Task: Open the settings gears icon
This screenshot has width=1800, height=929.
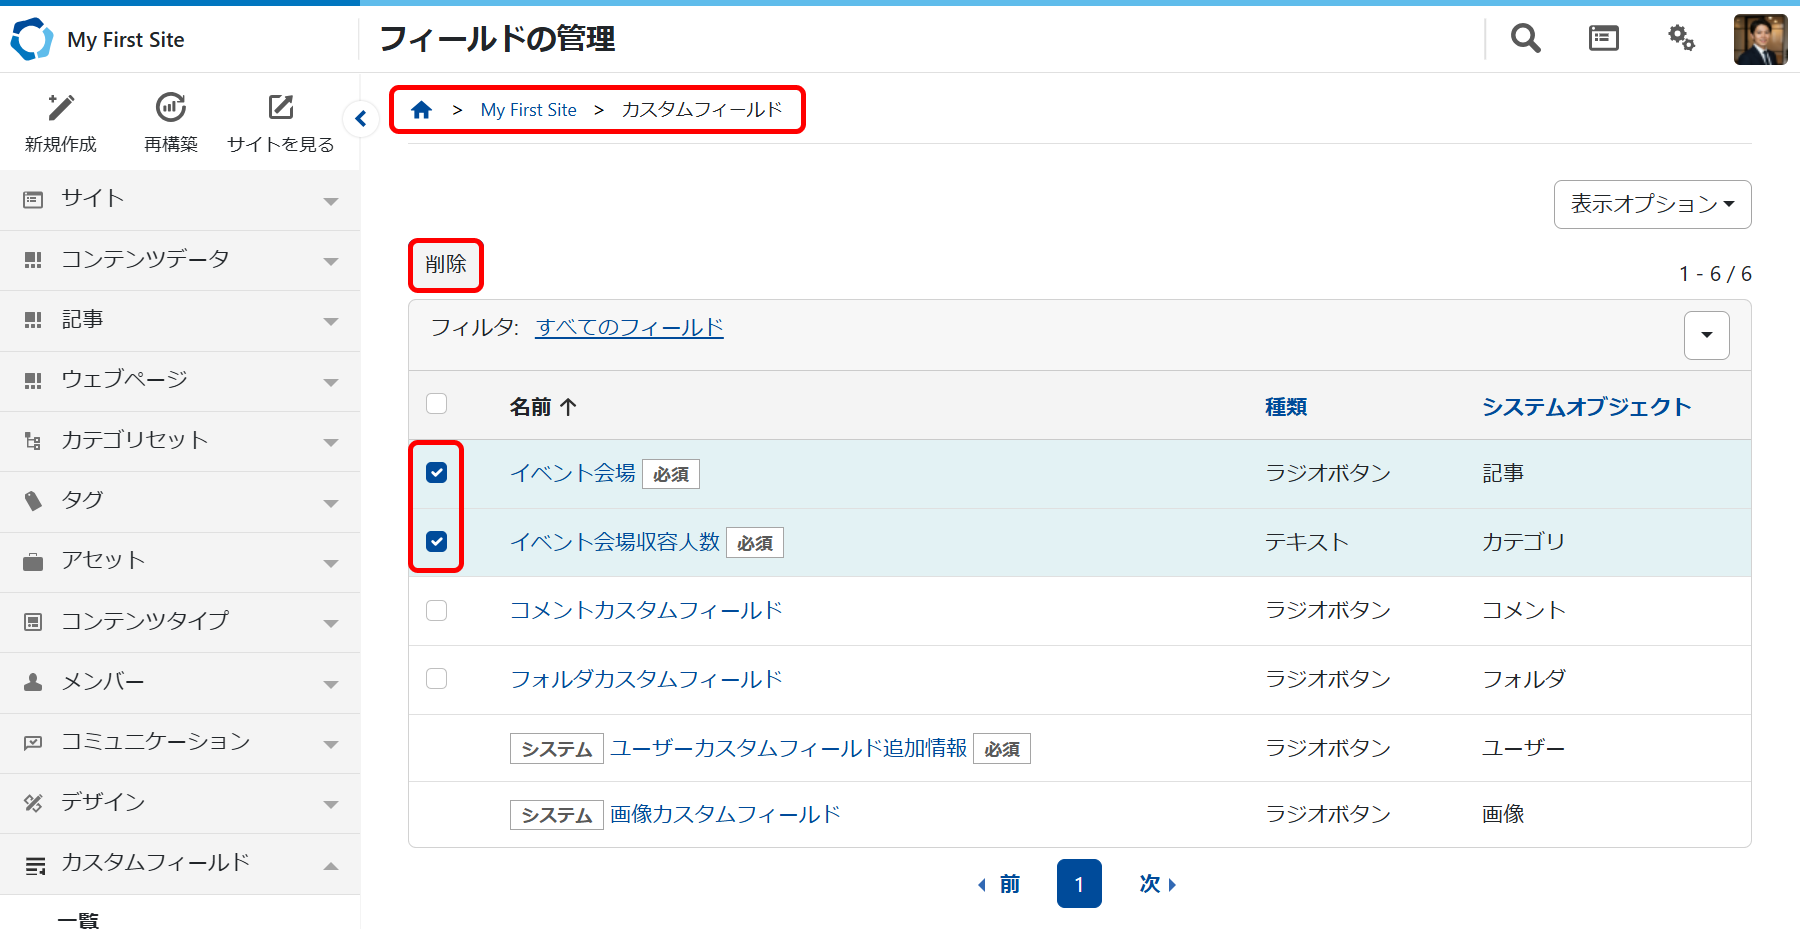Action: coord(1681,39)
